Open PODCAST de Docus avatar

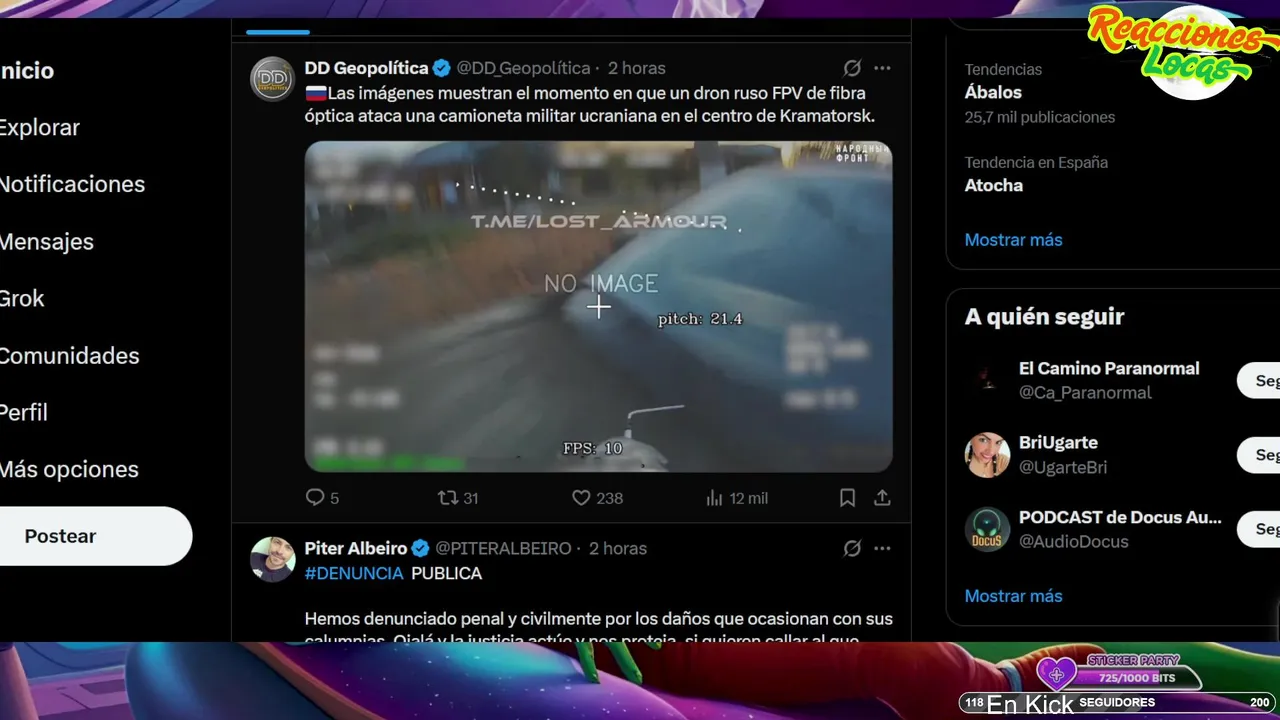[987, 529]
